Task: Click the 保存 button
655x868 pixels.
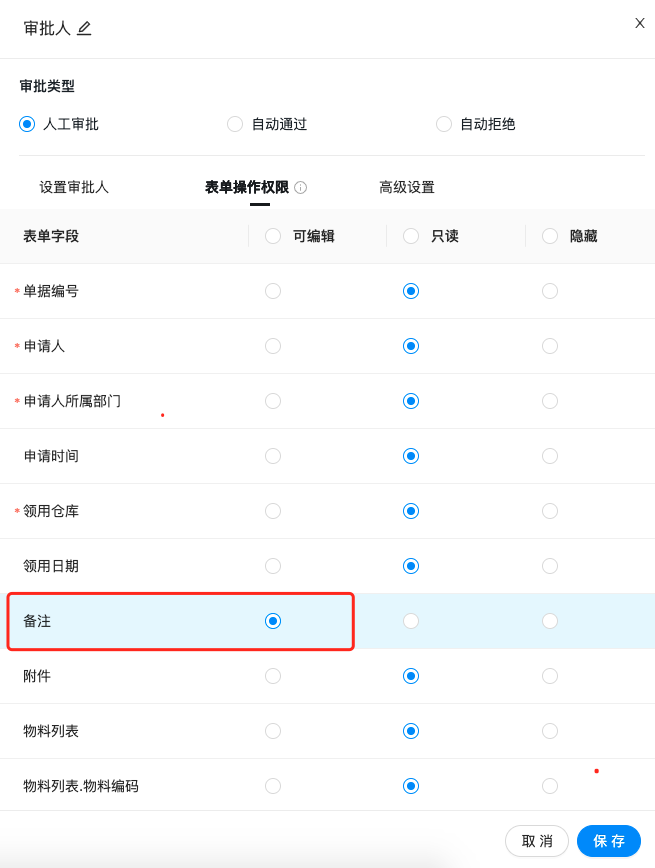Action: (x=609, y=841)
